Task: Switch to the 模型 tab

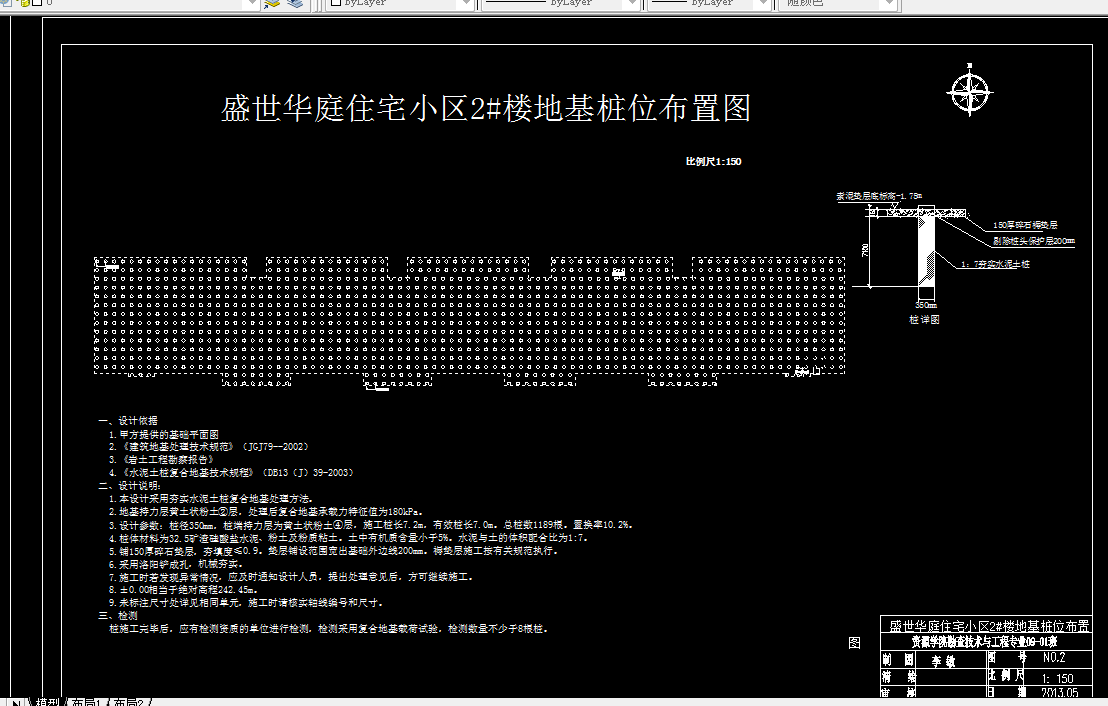Action: point(47,702)
